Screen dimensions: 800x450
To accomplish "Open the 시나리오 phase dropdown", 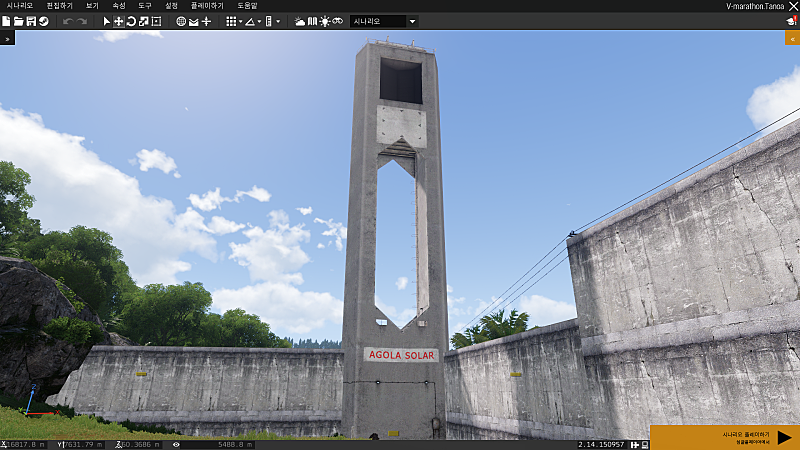I will pos(384,21).
